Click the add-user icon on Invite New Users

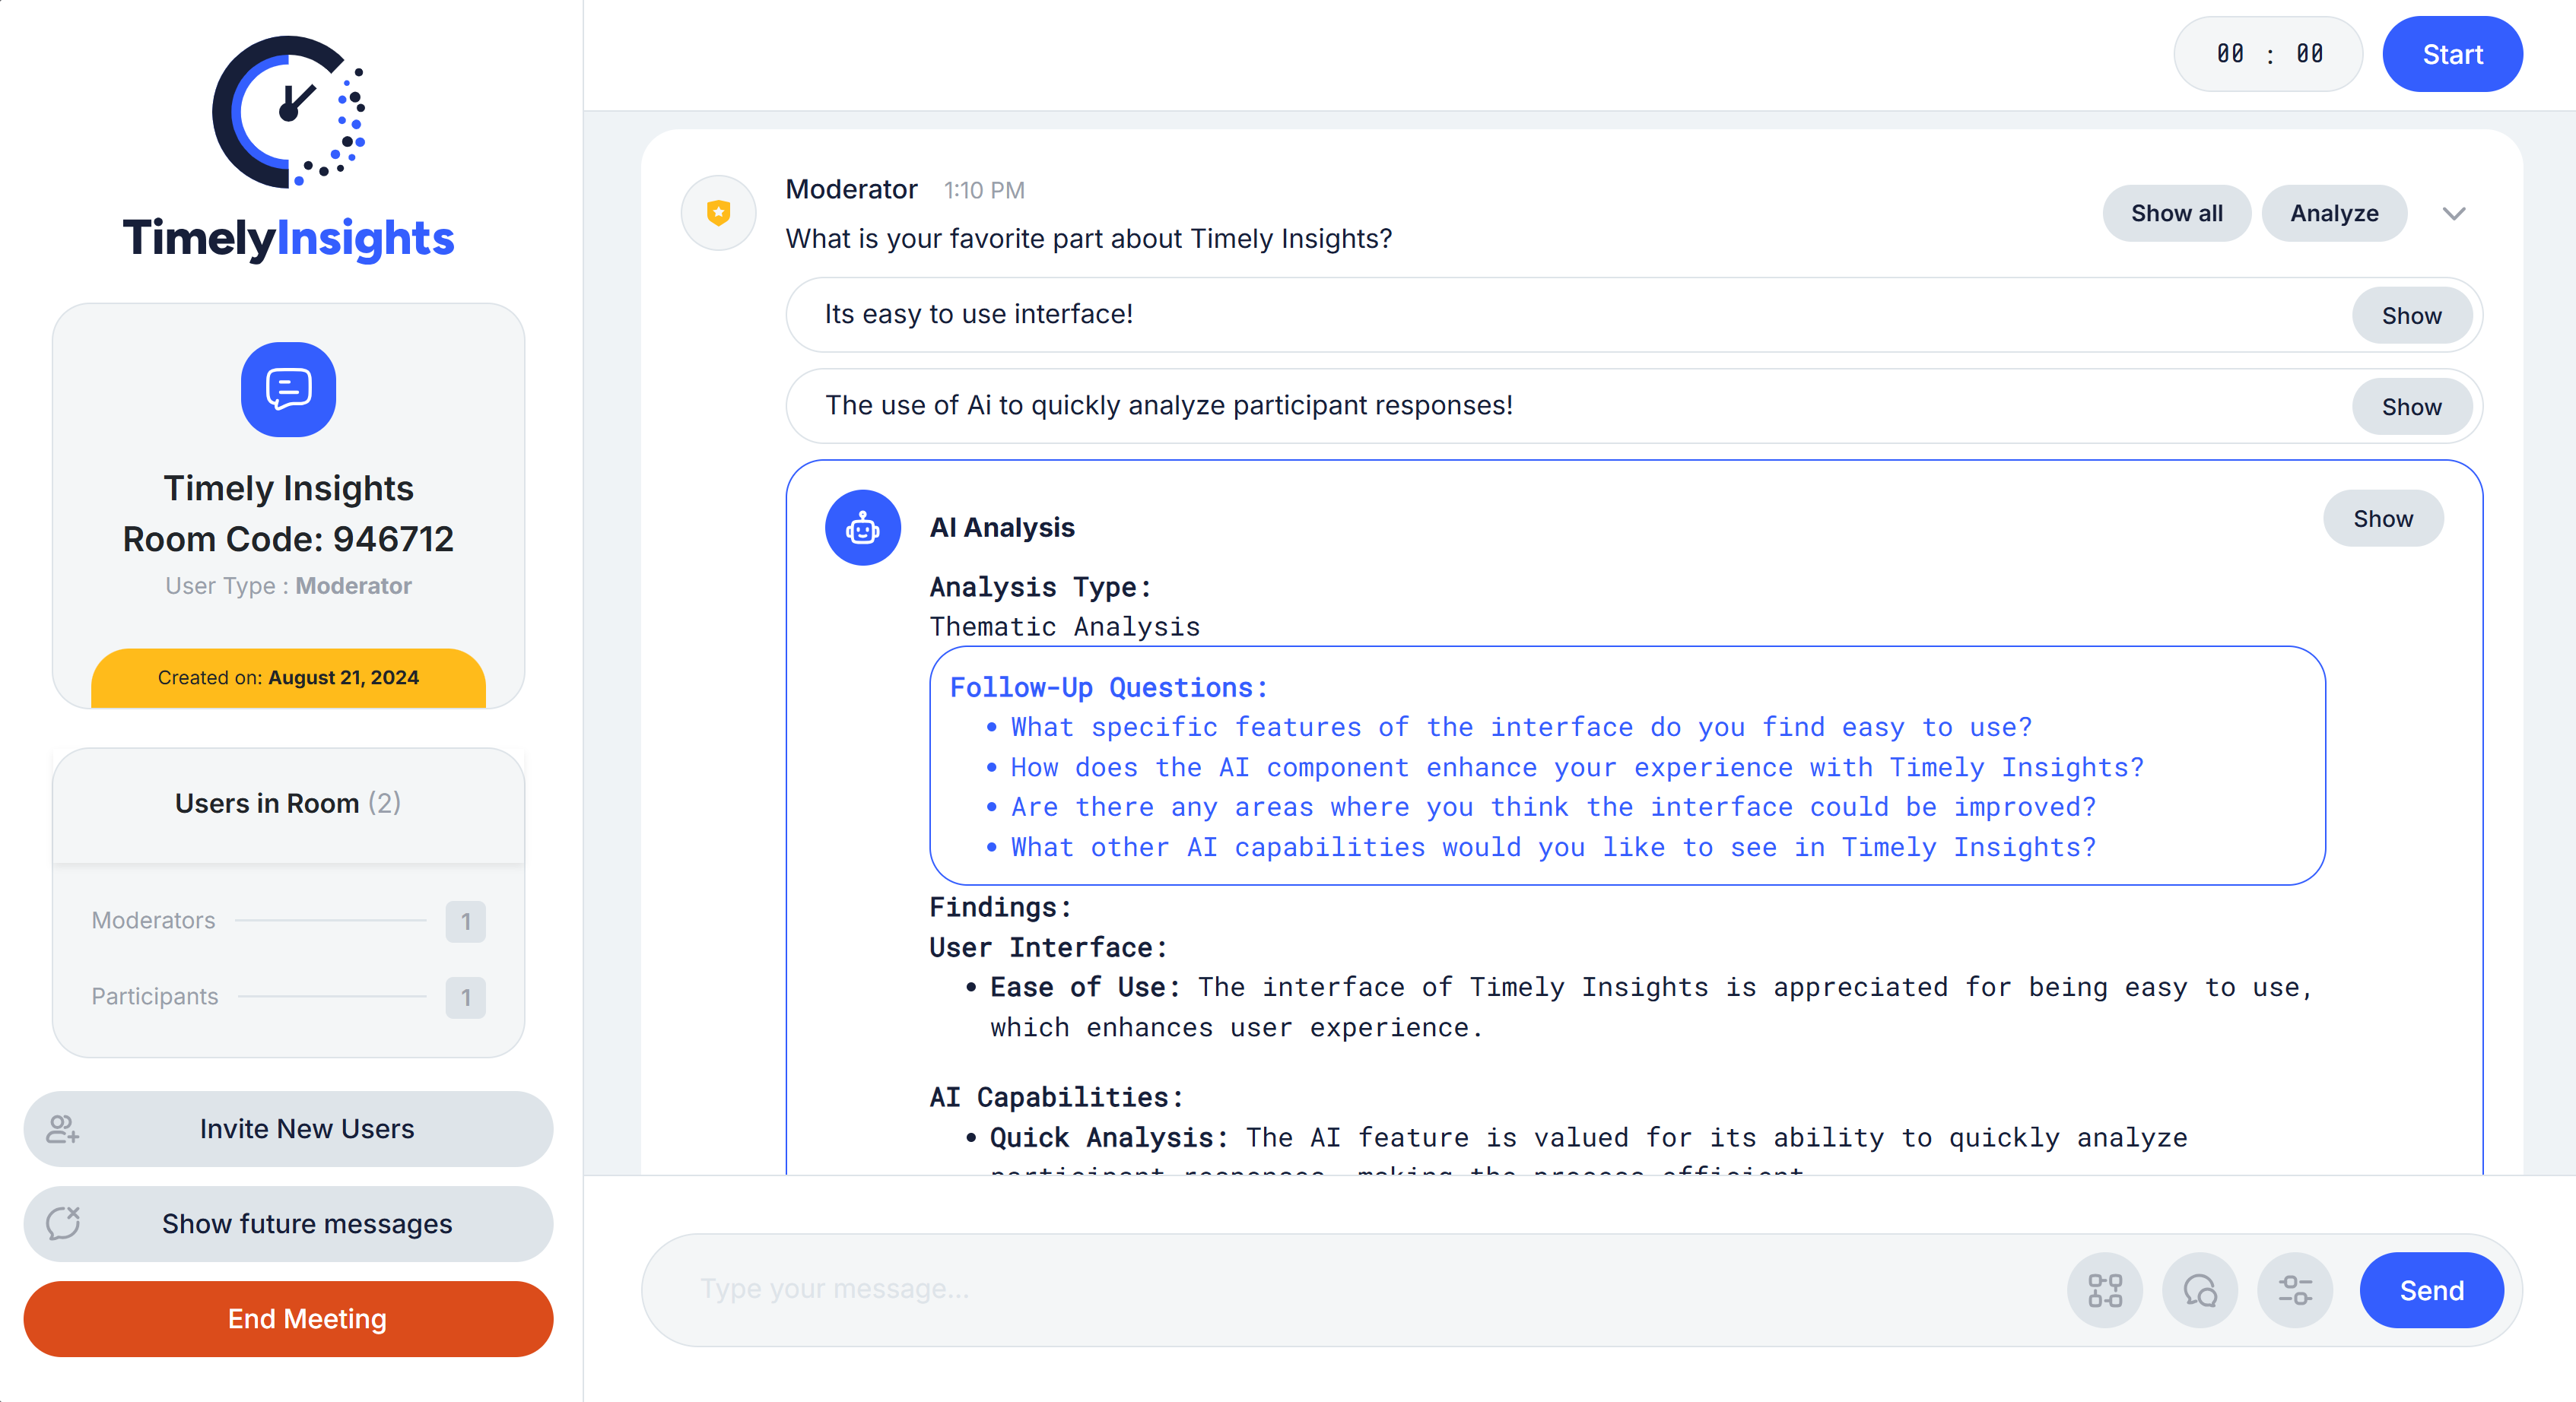63,1129
